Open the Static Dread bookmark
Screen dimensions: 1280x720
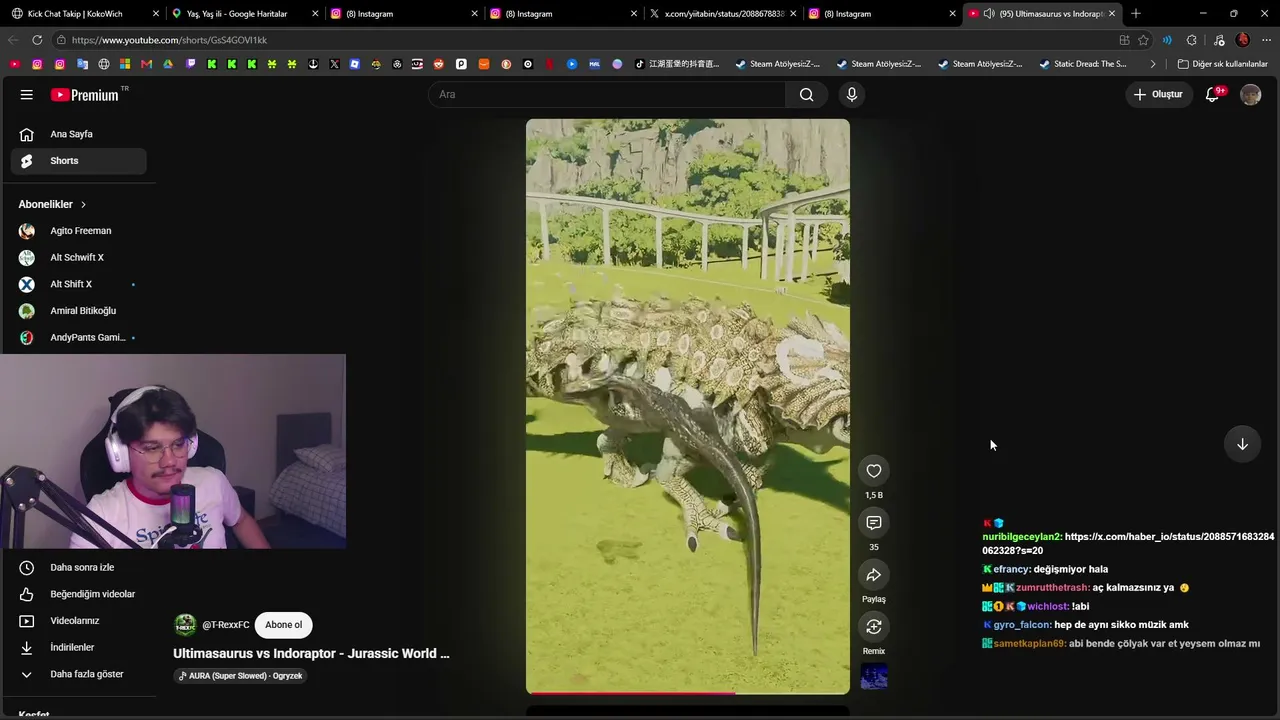click(1083, 64)
